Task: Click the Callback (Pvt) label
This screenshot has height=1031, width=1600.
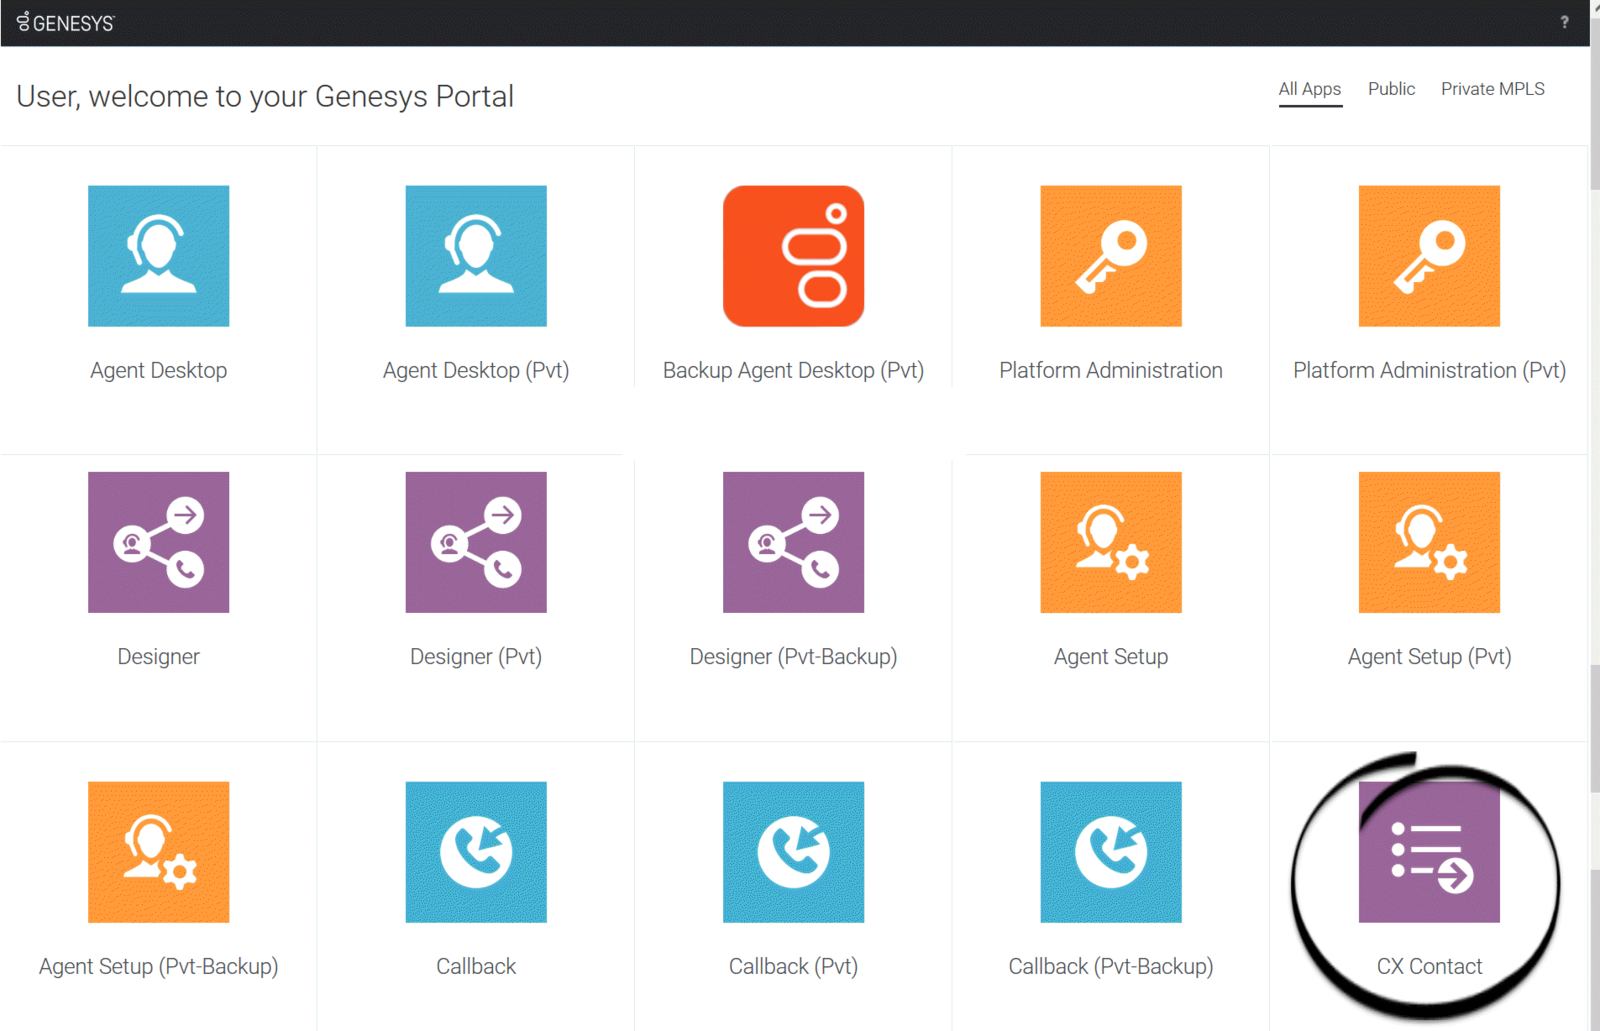Action: point(793,967)
